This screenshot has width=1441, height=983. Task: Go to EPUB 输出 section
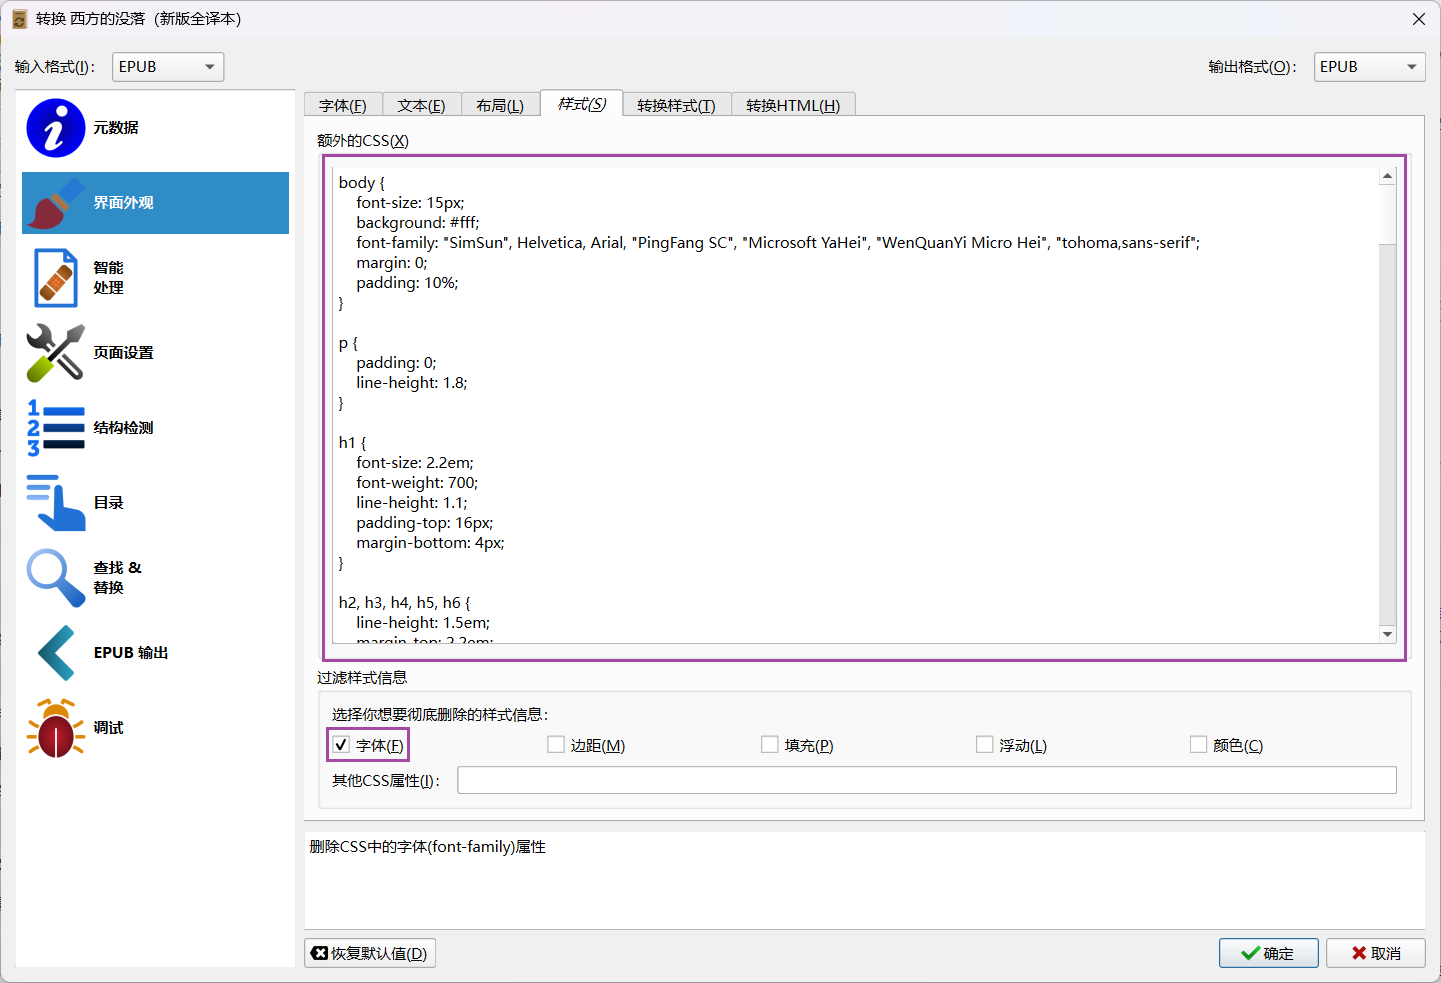point(130,653)
